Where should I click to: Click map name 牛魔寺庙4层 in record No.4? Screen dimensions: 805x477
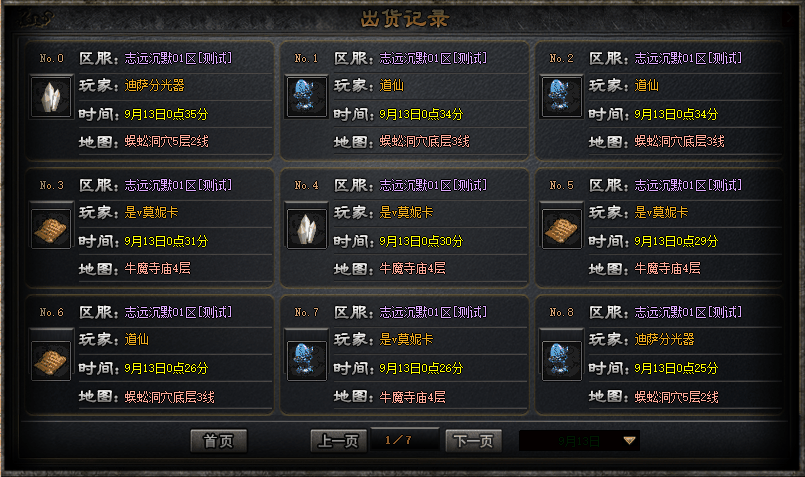coord(412,269)
